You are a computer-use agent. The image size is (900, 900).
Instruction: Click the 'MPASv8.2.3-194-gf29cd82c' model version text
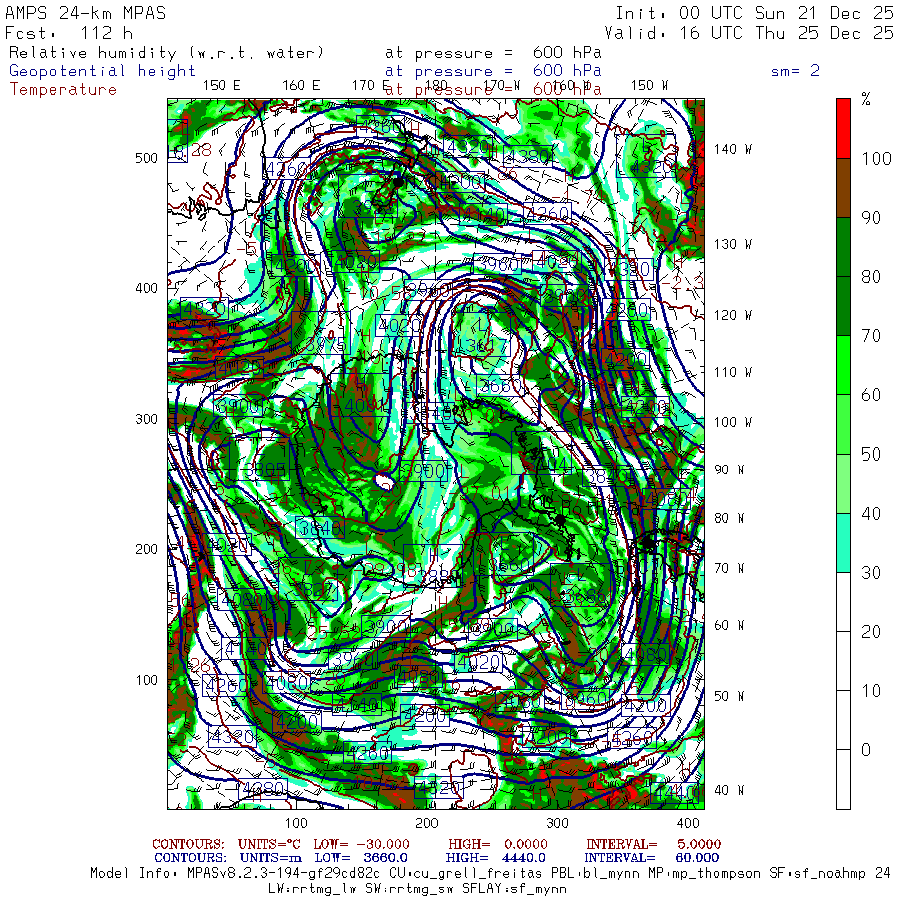(x=283, y=874)
